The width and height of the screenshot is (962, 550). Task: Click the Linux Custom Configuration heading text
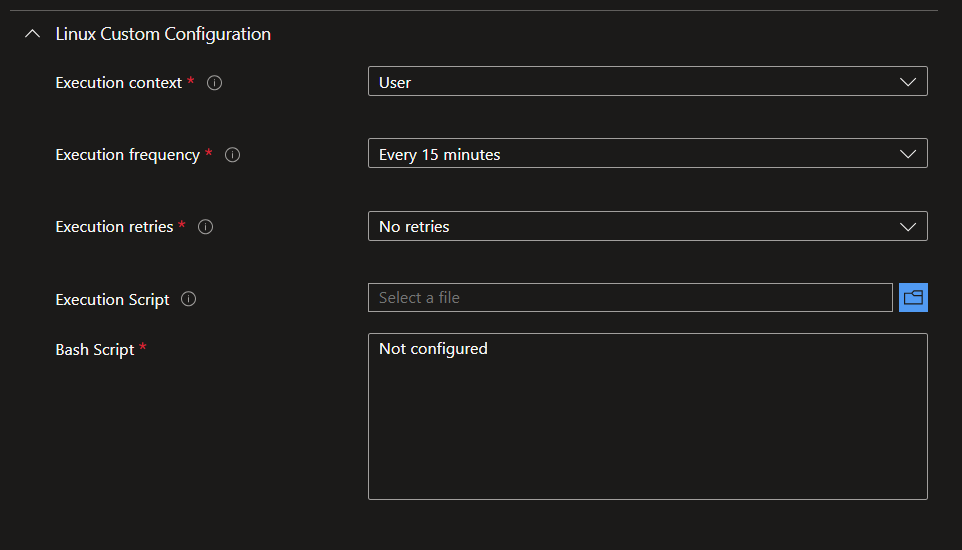point(163,34)
